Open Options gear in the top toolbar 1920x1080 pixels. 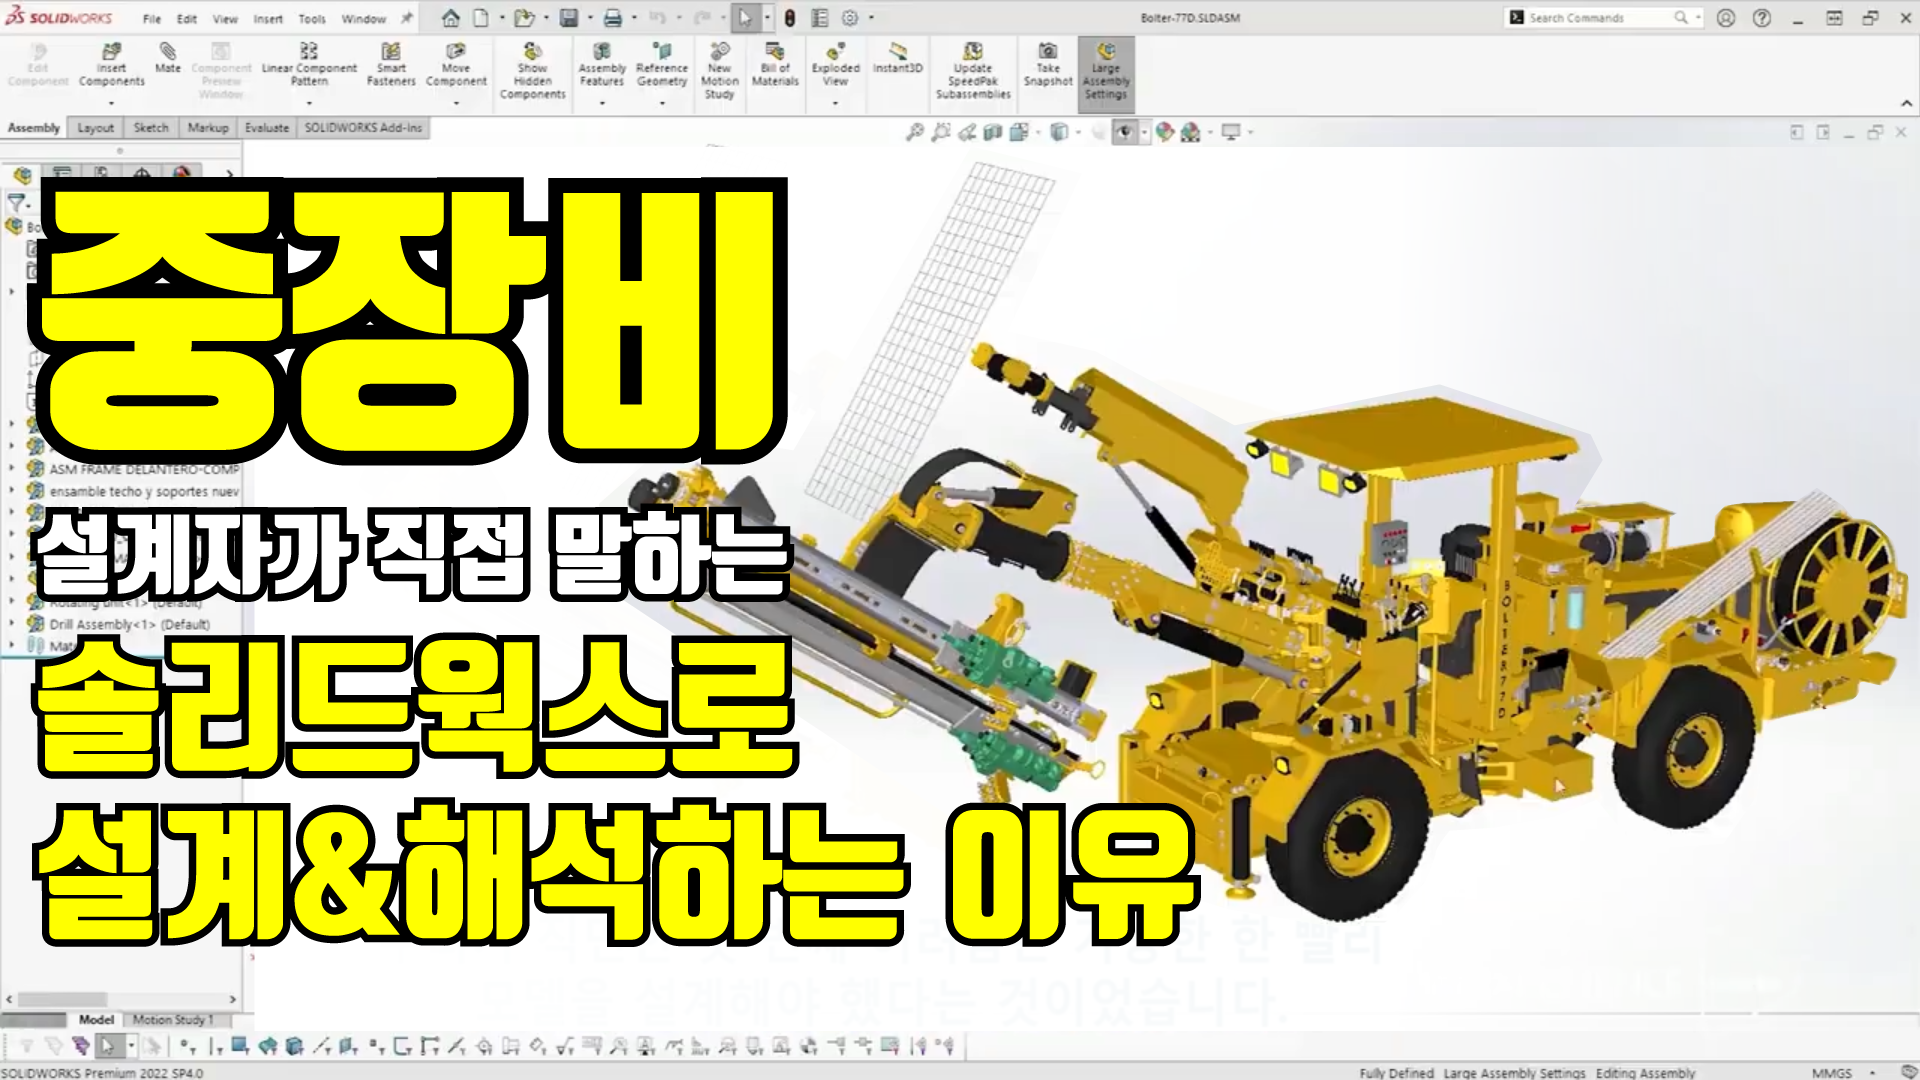(850, 18)
